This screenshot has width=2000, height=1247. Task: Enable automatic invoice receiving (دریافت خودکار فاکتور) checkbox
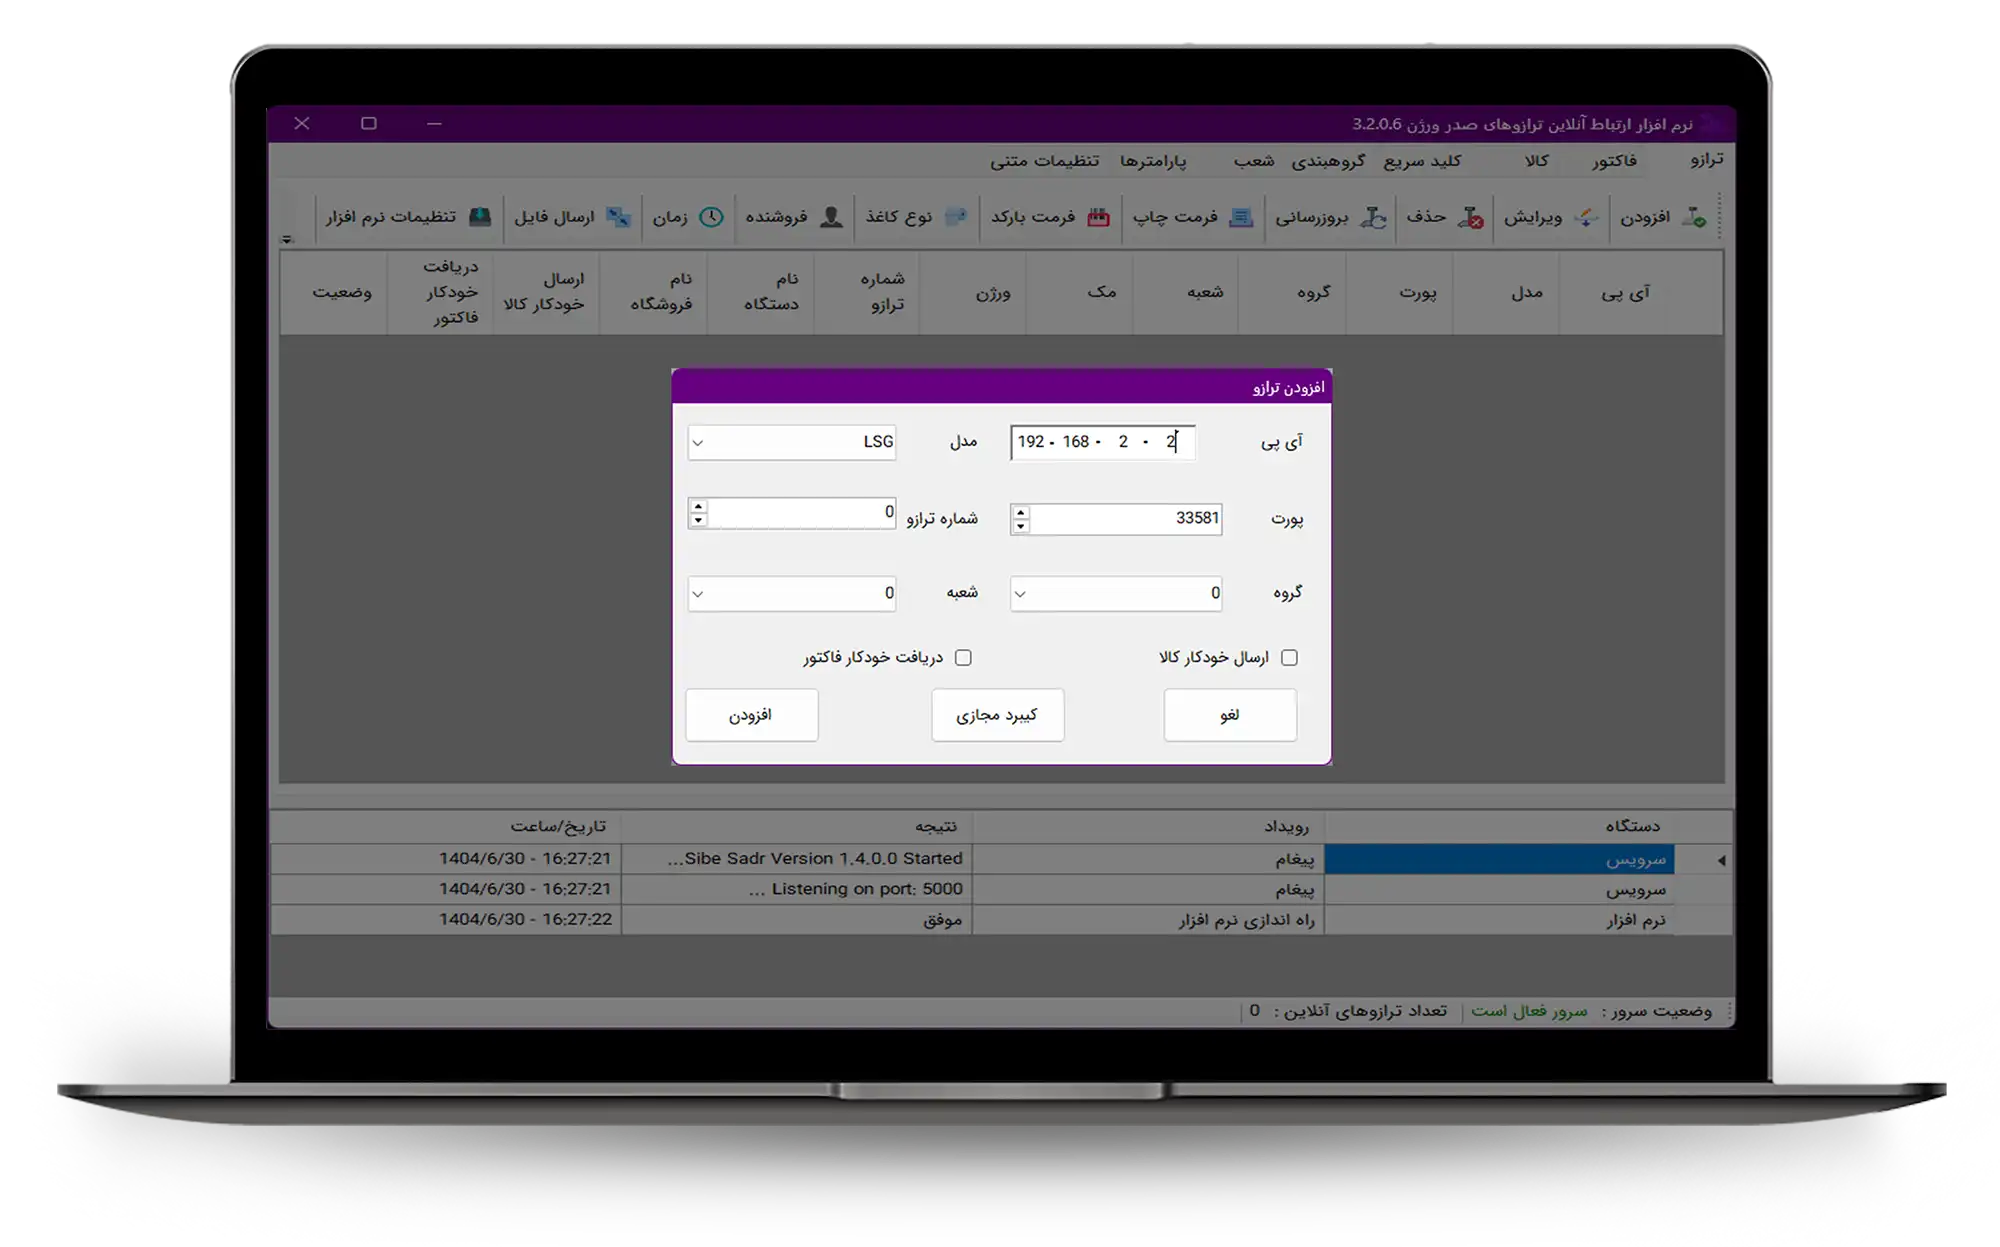(963, 657)
